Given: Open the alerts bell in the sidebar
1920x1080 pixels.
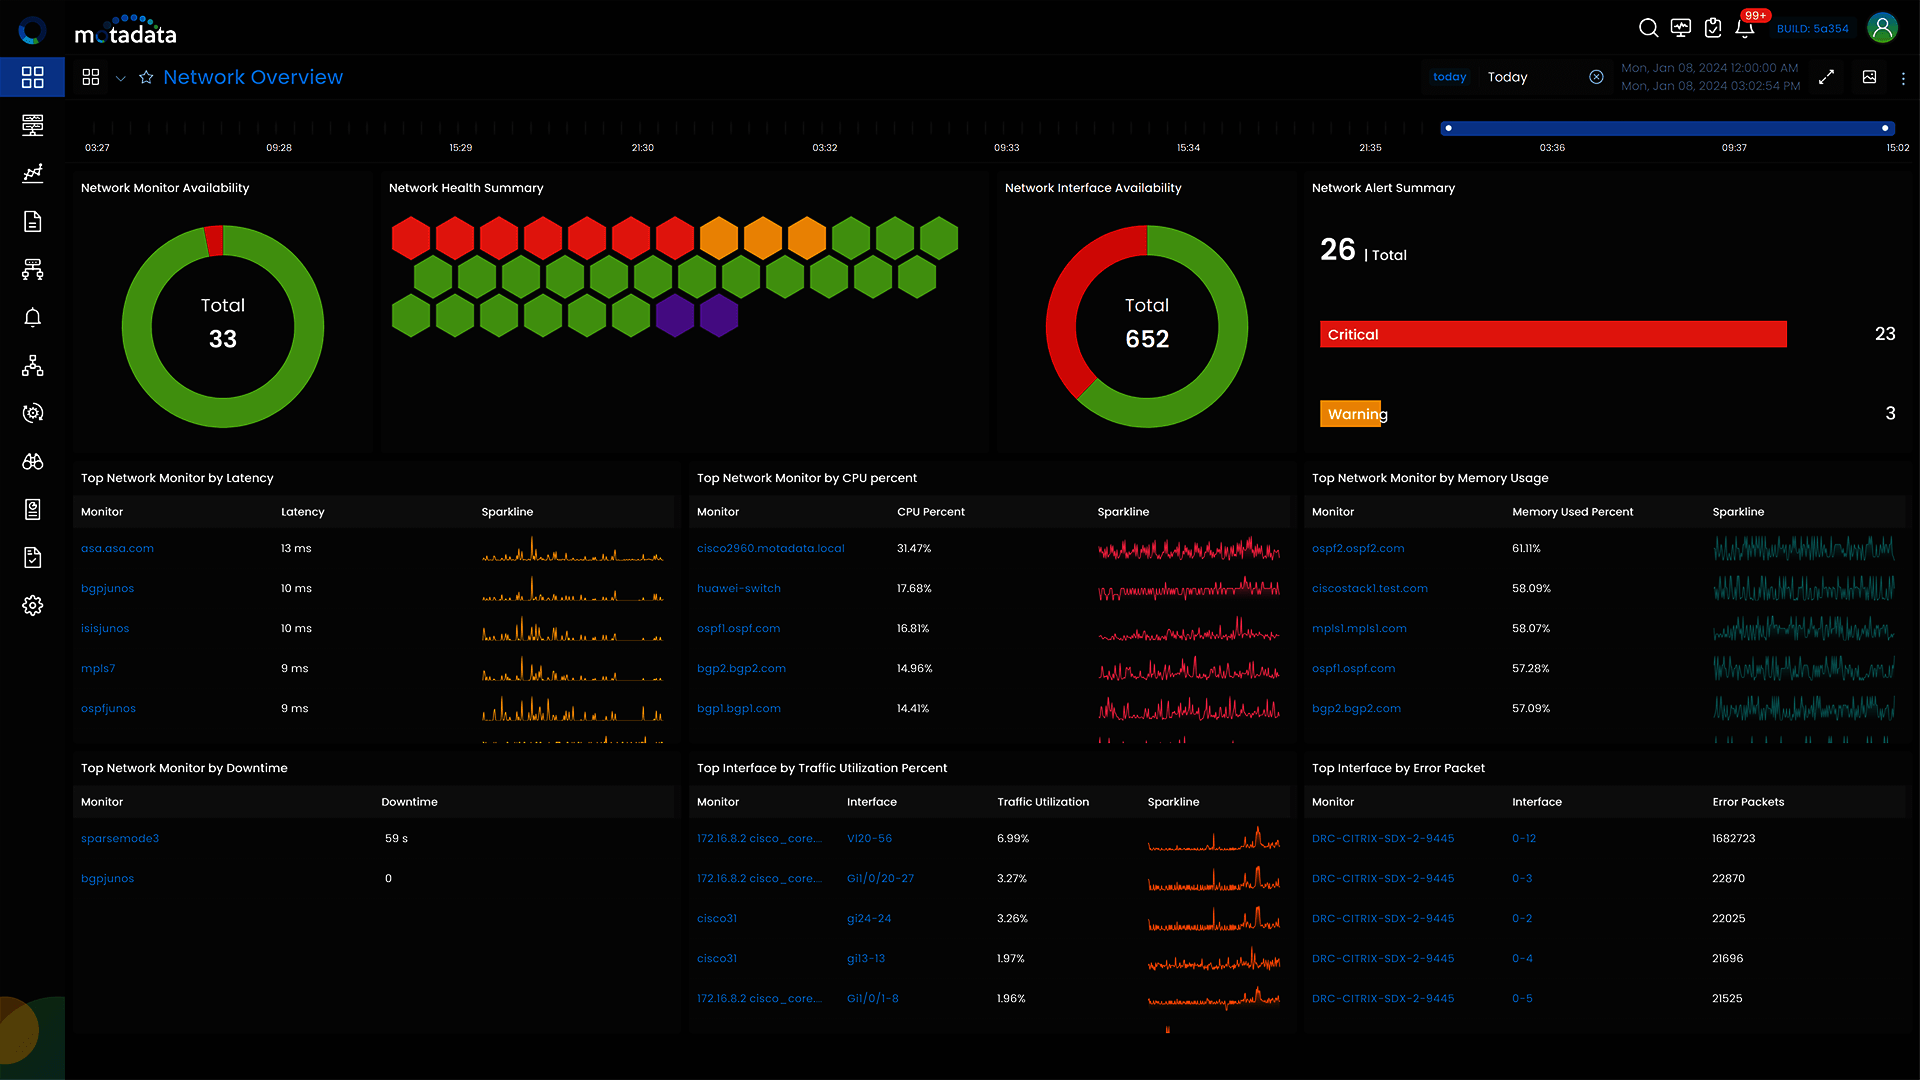Looking at the screenshot, I should click(32, 318).
